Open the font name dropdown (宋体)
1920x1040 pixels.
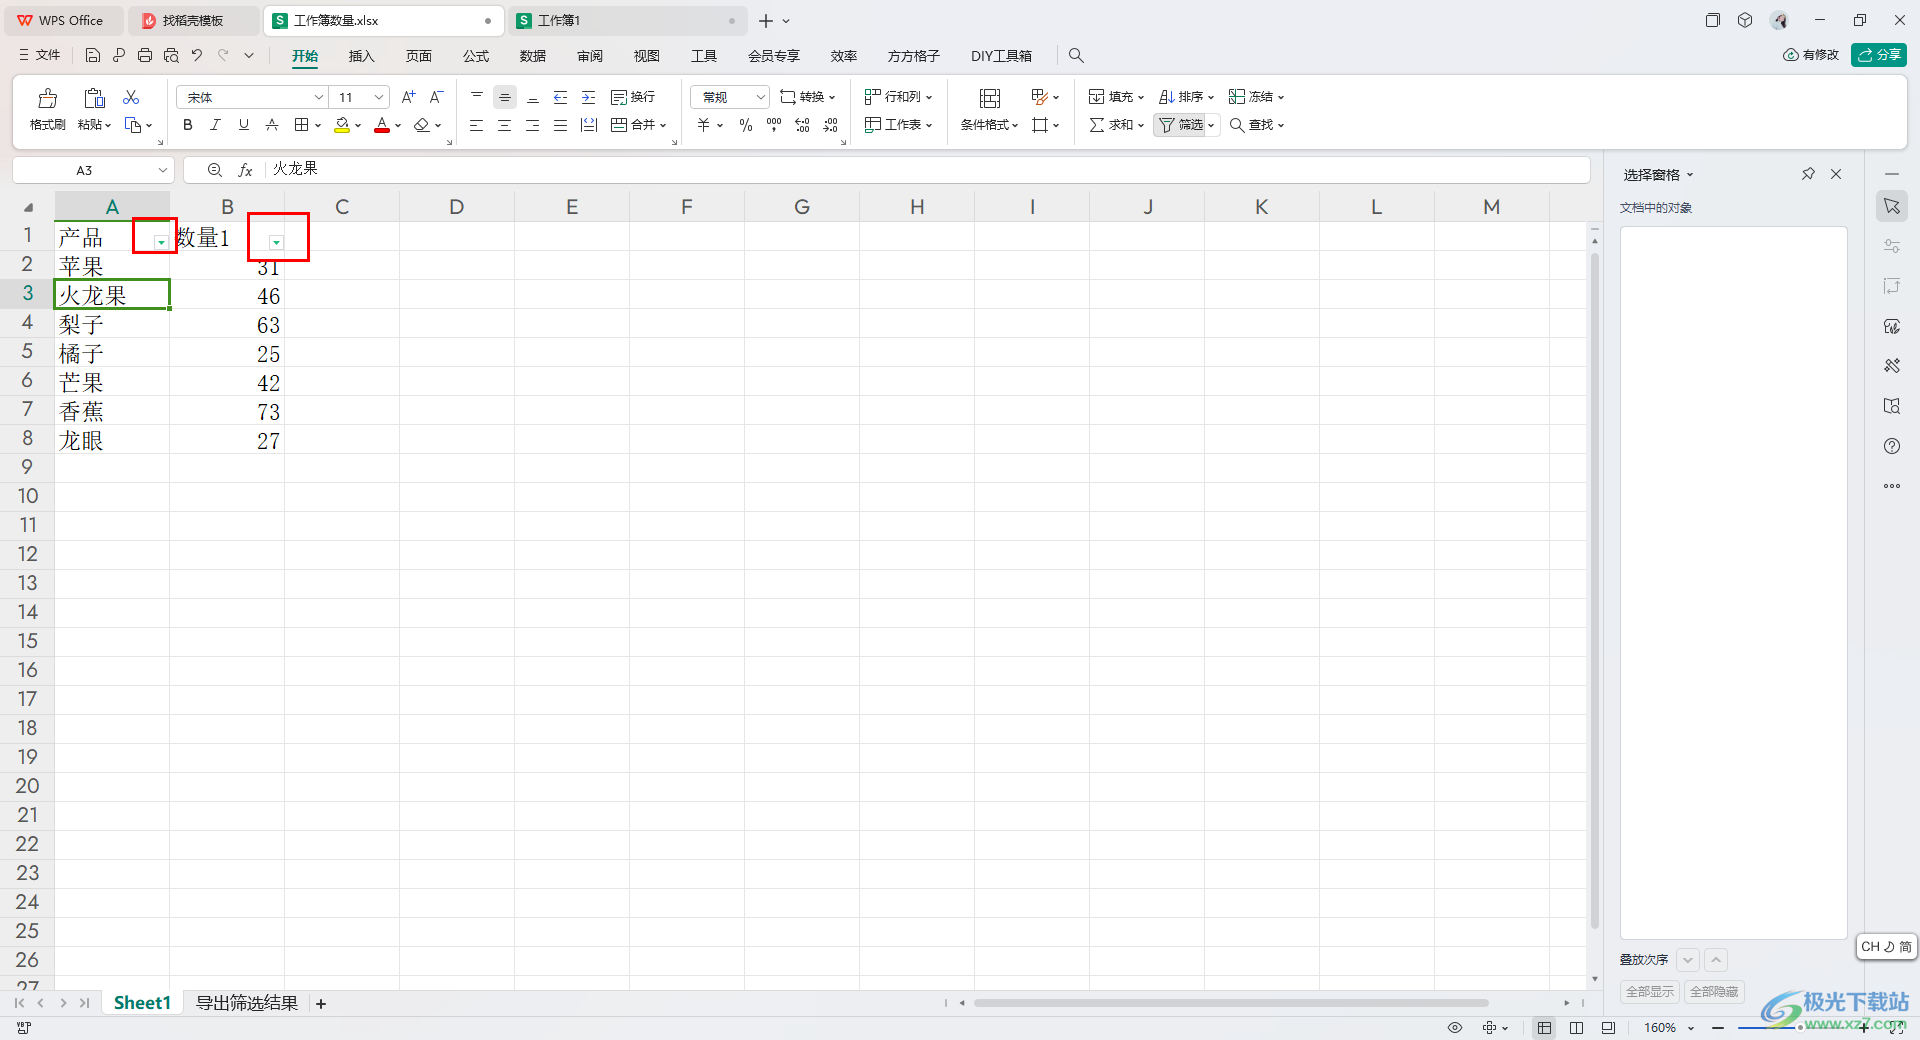319,97
